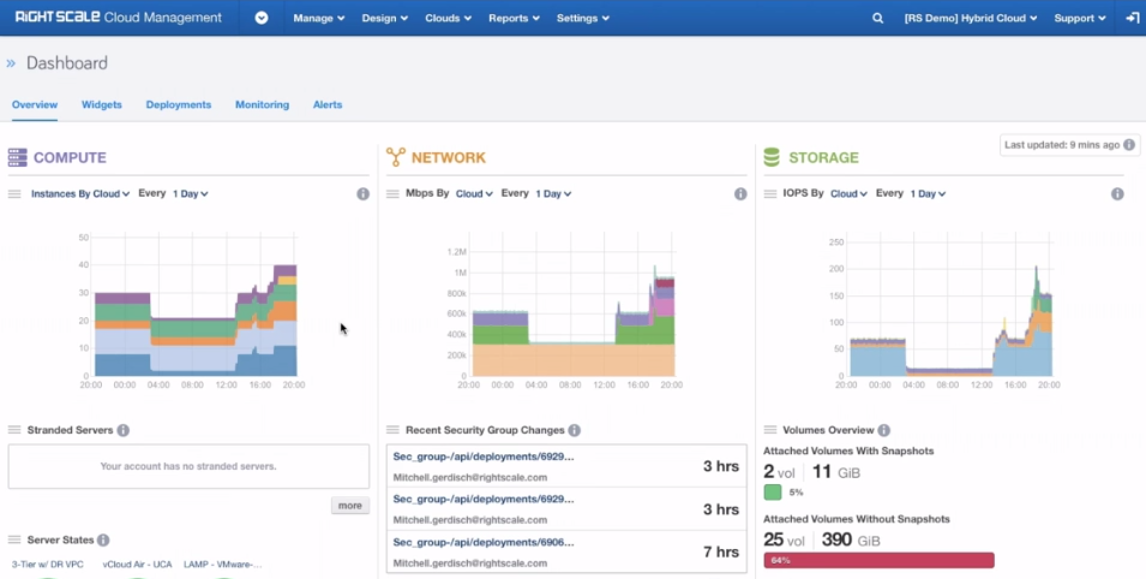Click the more button under Stranded Servers

pos(350,506)
